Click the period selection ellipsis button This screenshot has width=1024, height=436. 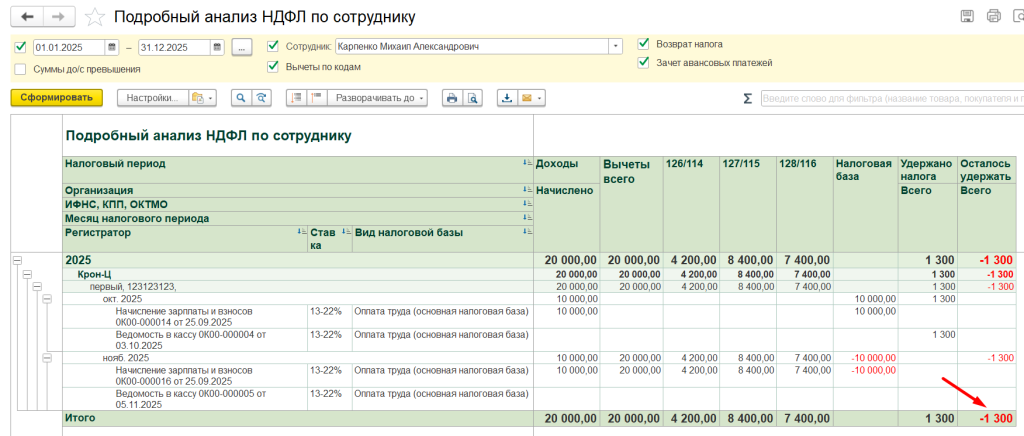click(x=242, y=47)
